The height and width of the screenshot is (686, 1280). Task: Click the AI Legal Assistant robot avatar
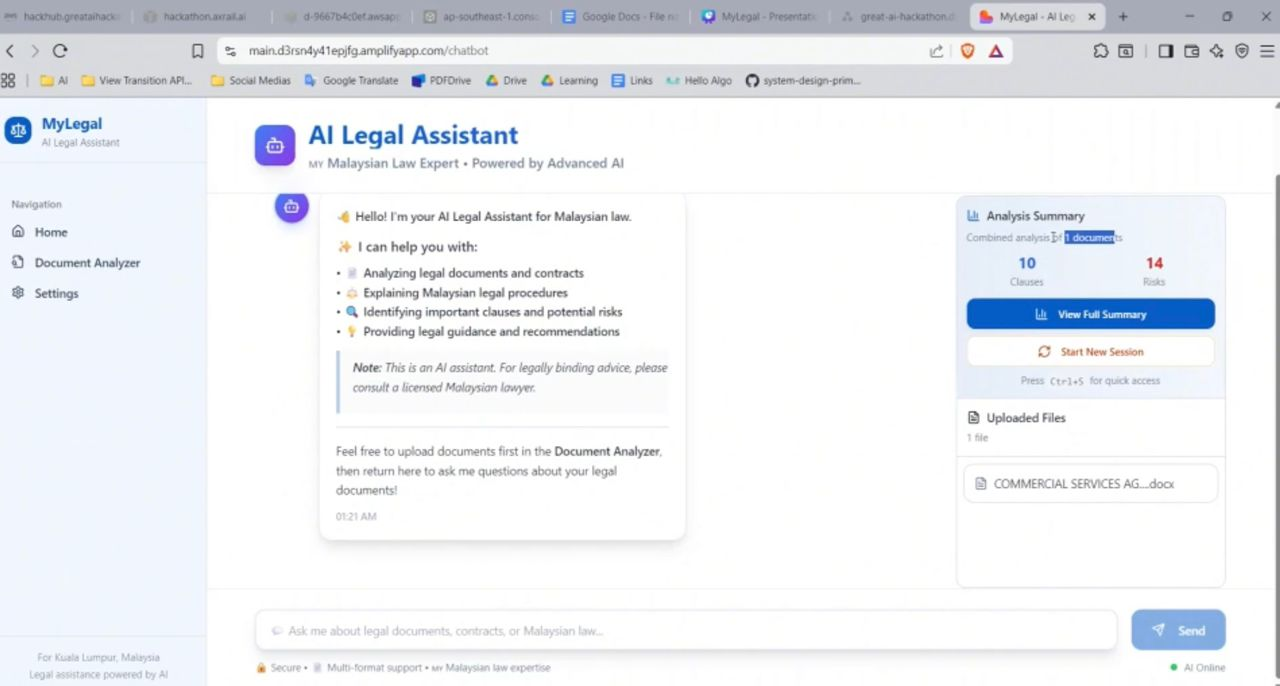tap(275, 144)
